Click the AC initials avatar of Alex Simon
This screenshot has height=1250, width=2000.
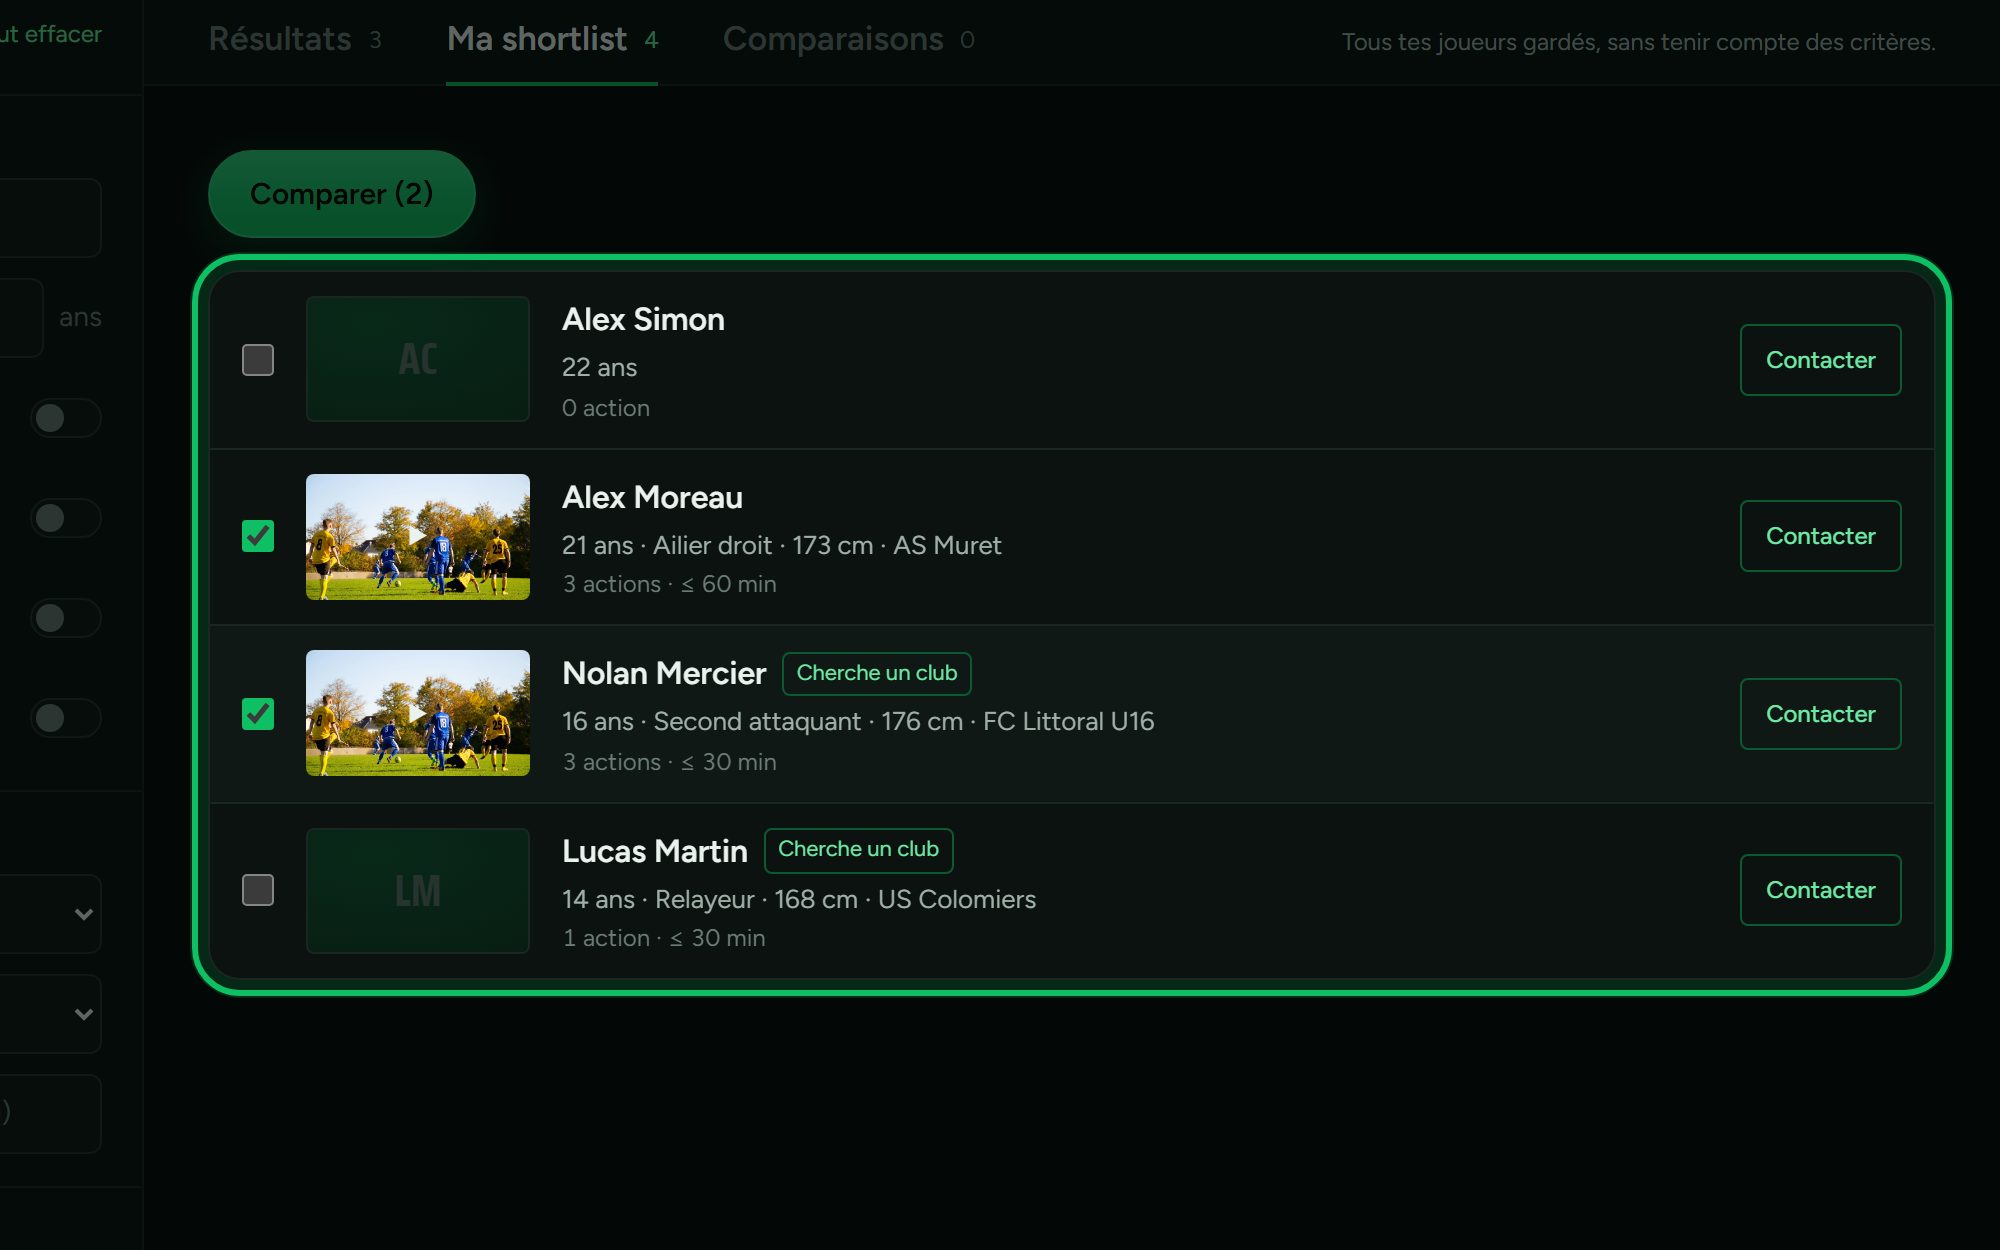[x=418, y=359]
